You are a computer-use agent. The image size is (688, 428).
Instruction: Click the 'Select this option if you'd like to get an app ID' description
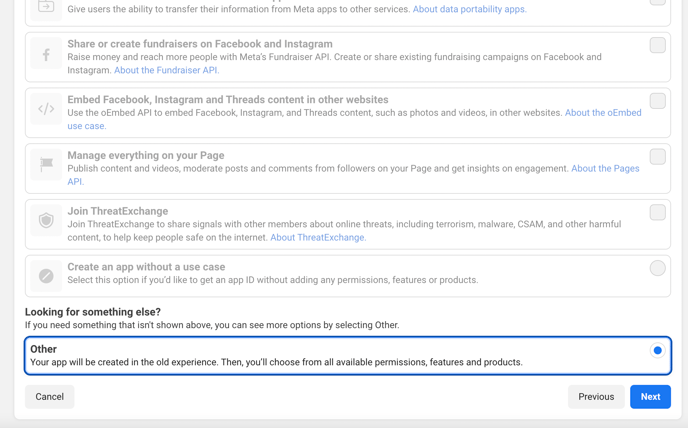272,280
